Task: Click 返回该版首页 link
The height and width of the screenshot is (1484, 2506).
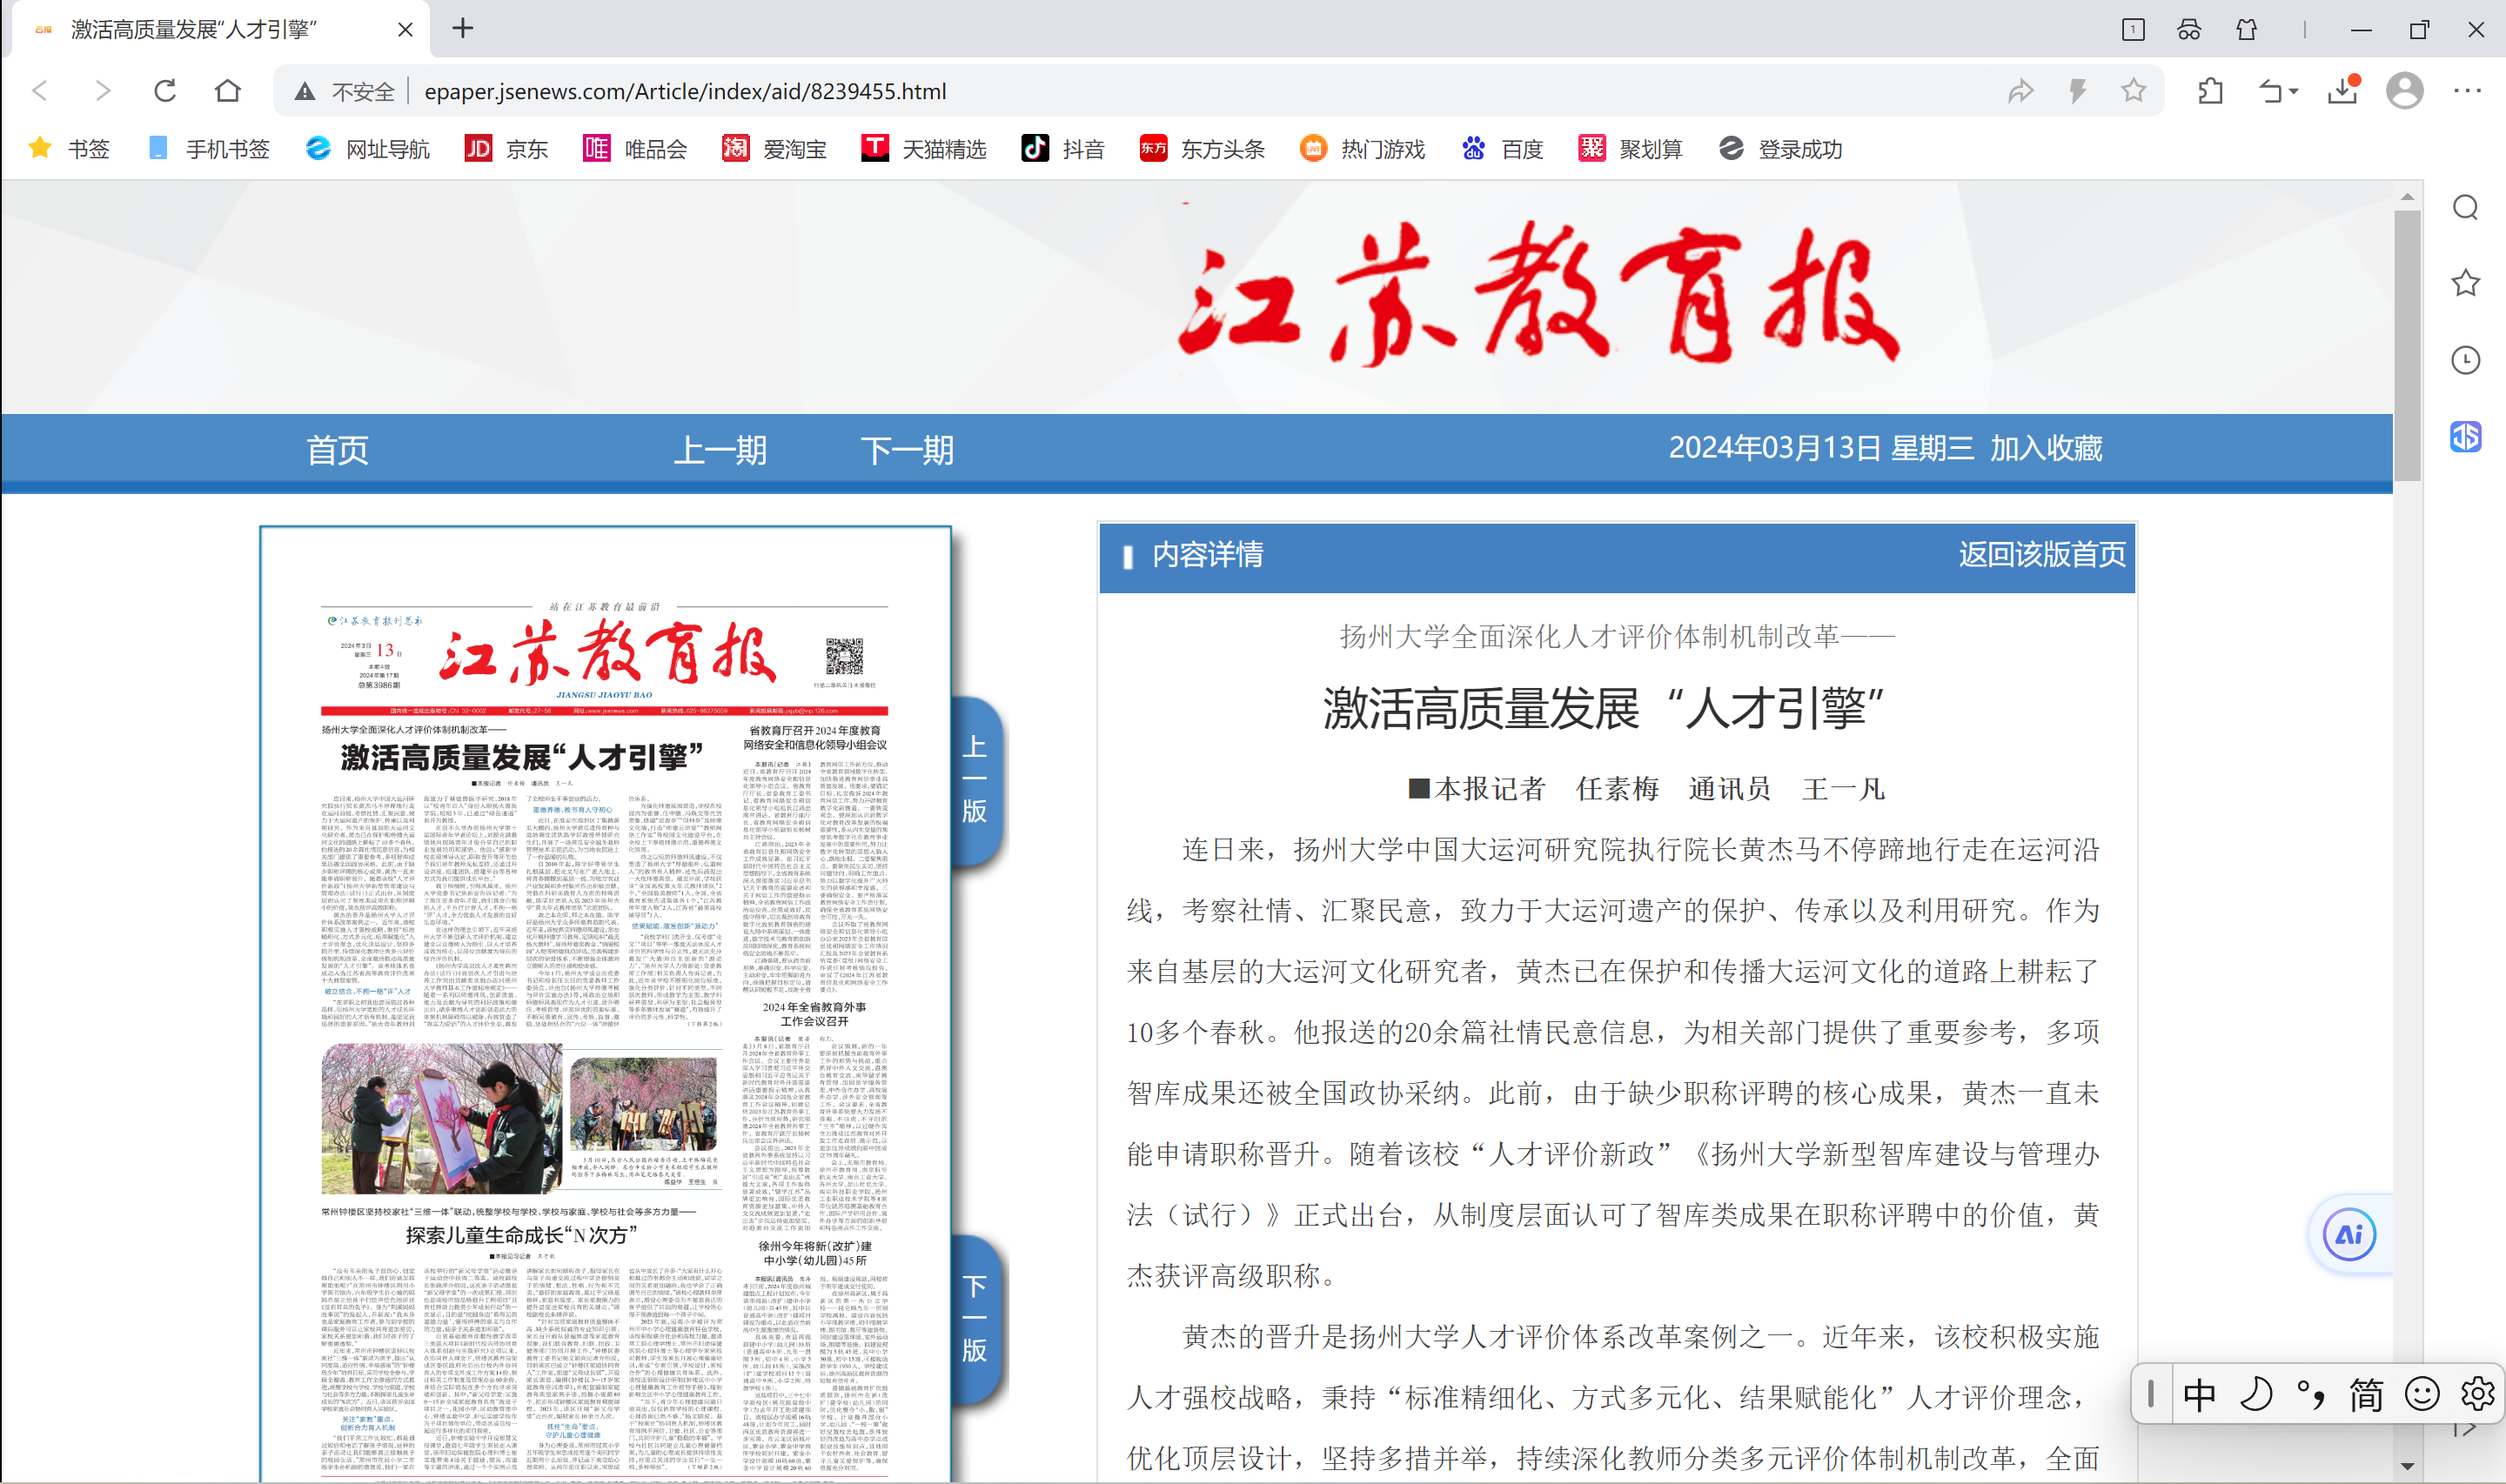Action: coord(2041,555)
